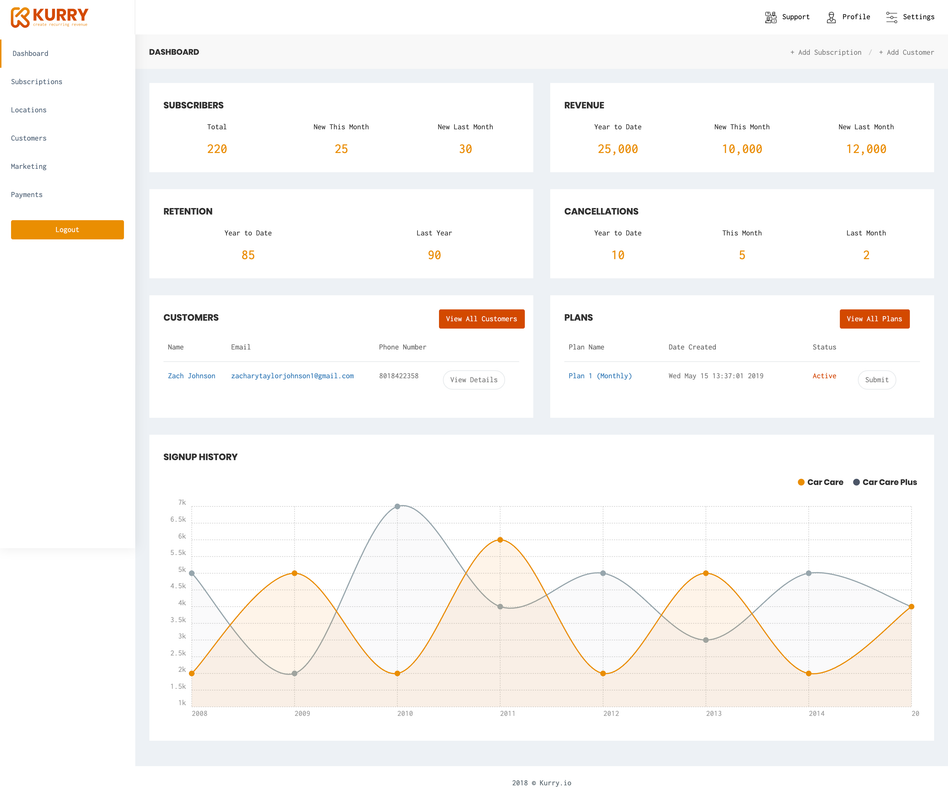The height and width of the screenshot is (800, 948).
Task: Click retention last year value 90
Action: point(434,255)
